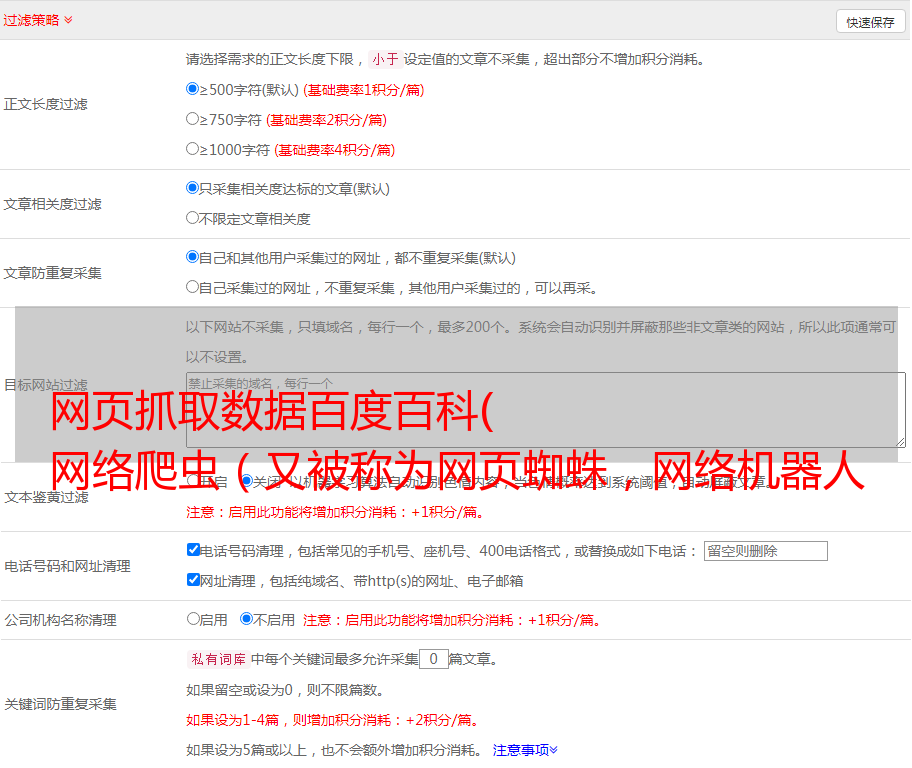
Task: Toggle the 网址清理 checkbox
Action: tap(193, 580)
